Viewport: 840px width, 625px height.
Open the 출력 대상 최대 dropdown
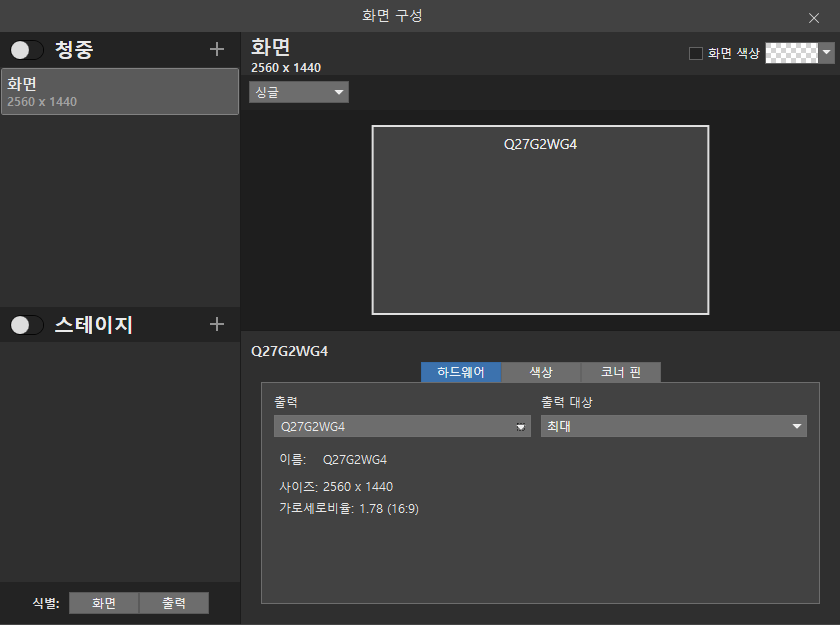point(673,426)
